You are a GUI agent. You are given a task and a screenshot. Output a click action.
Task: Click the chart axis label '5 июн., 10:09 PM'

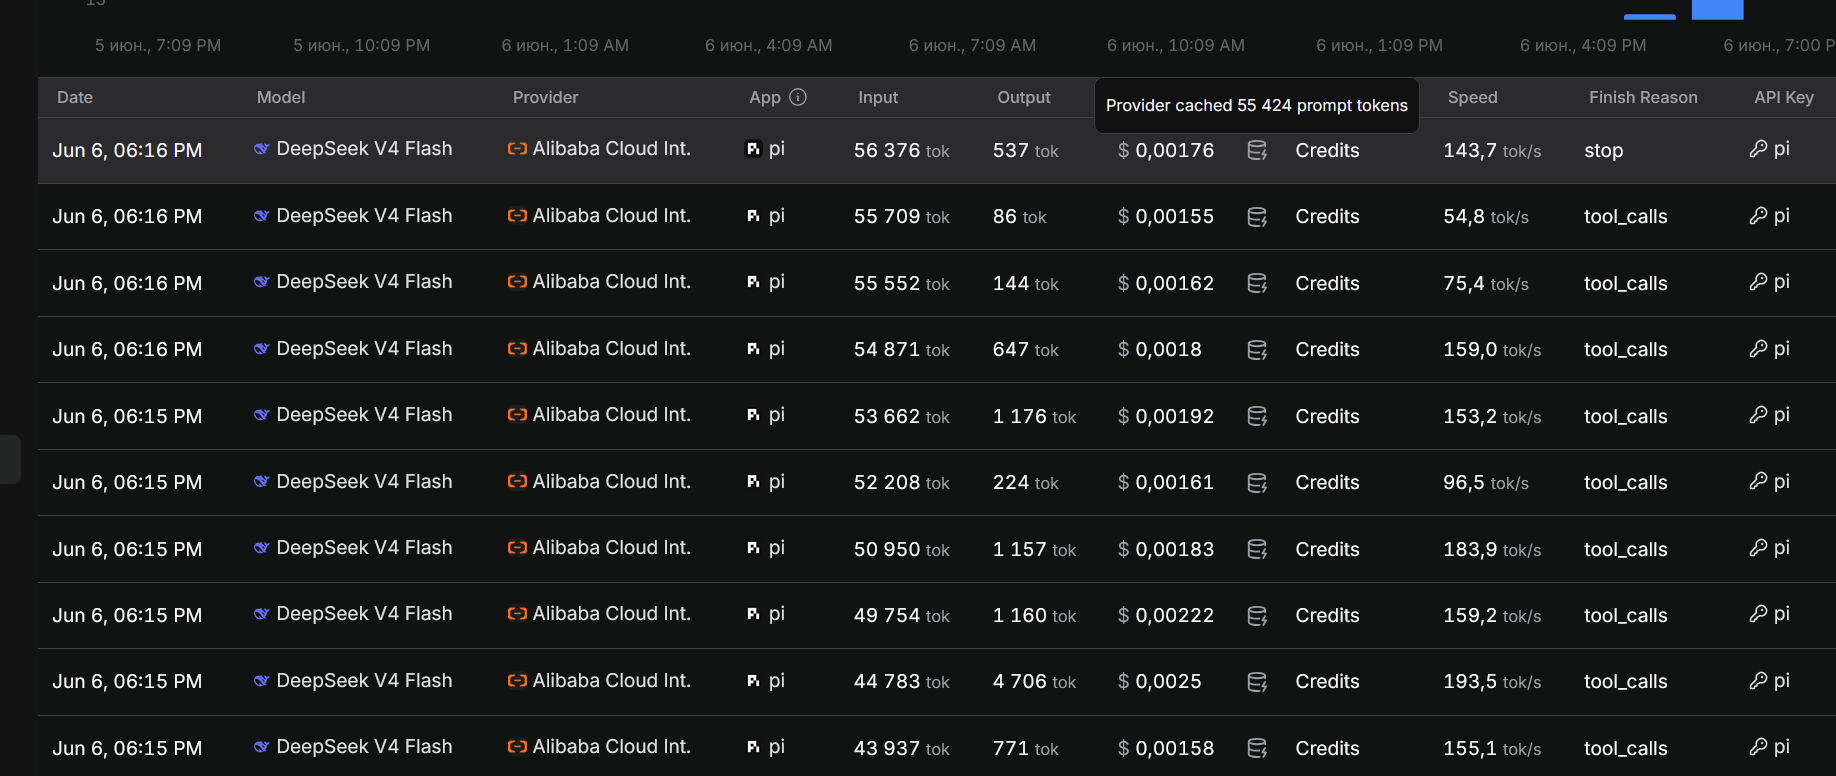361,45
